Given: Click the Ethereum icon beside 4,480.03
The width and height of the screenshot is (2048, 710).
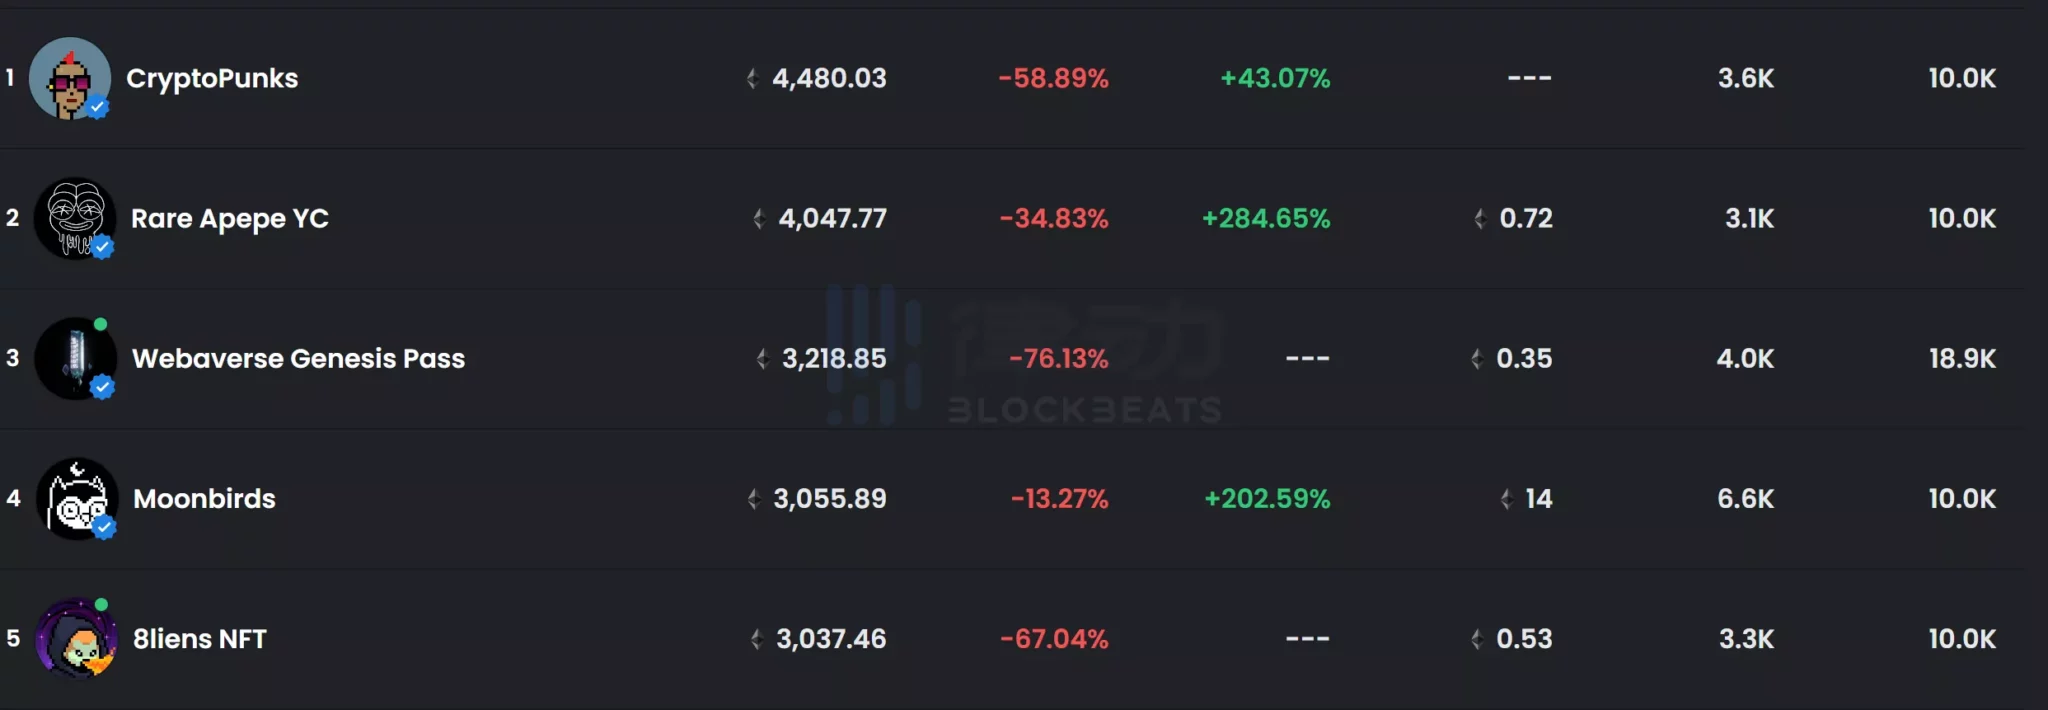Looking at the screenshot, I should coord(753,78).
